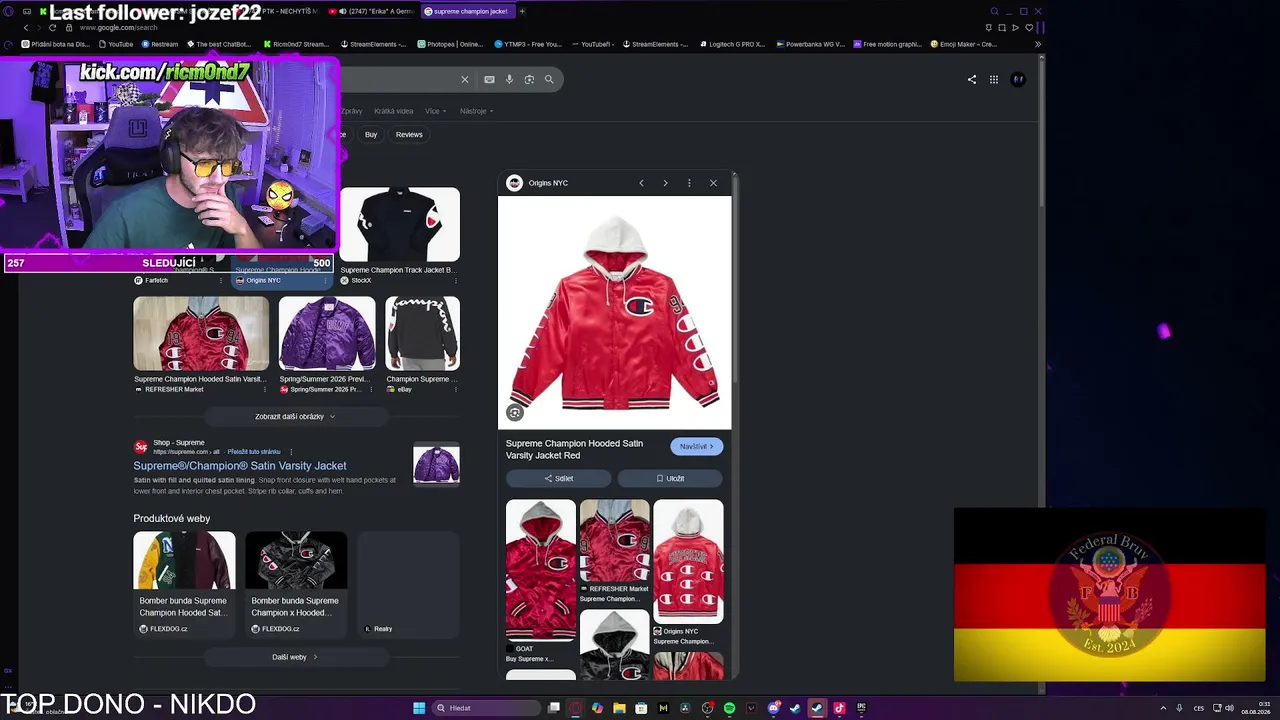Open TikTok from the taskbar
Viewport: 1280px width, 720px height.
point(839,708)
